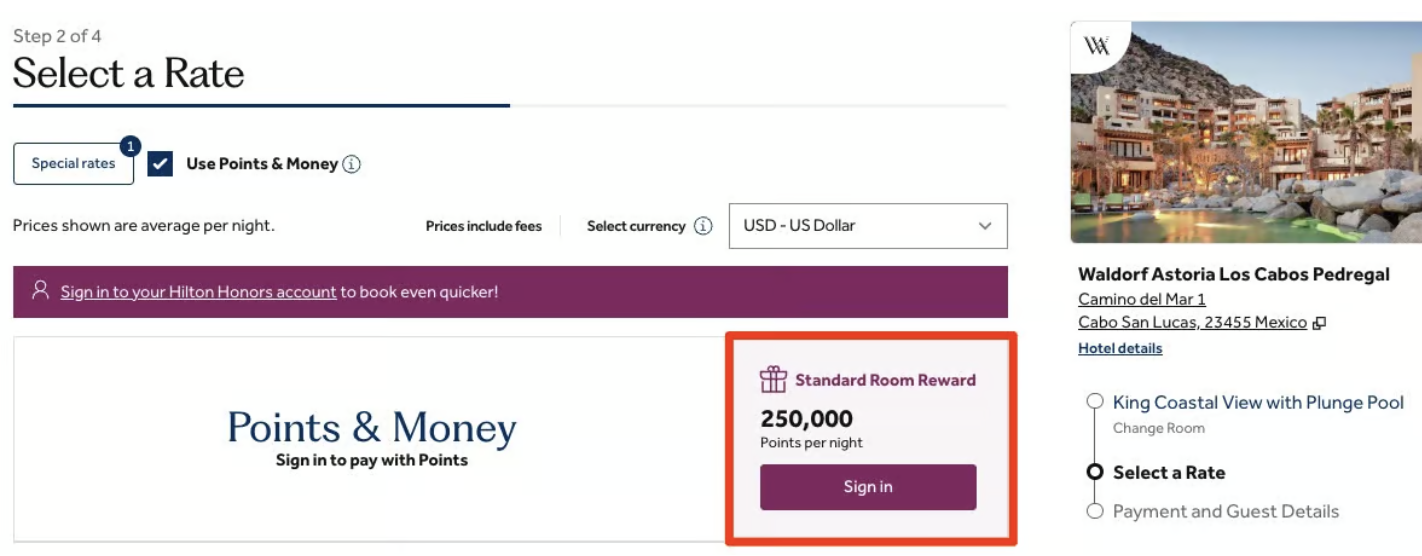This screenshot has height=556, width=1422.
Task: Click the chevron arrow in the currency selector
Action: coord(985,226)
